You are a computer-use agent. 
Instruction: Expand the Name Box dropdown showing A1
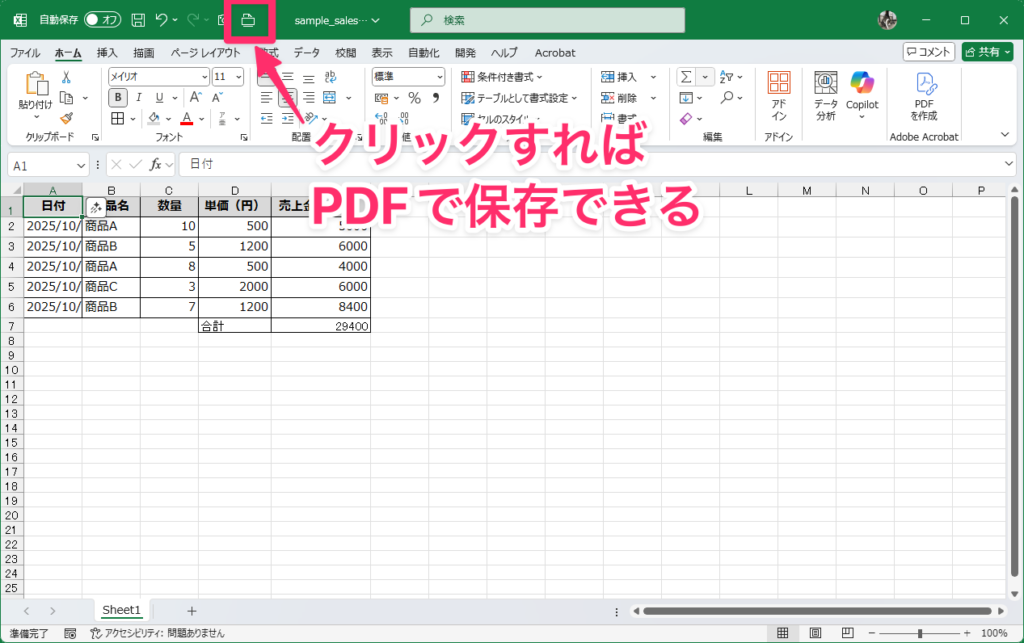(x=80, y=165)
